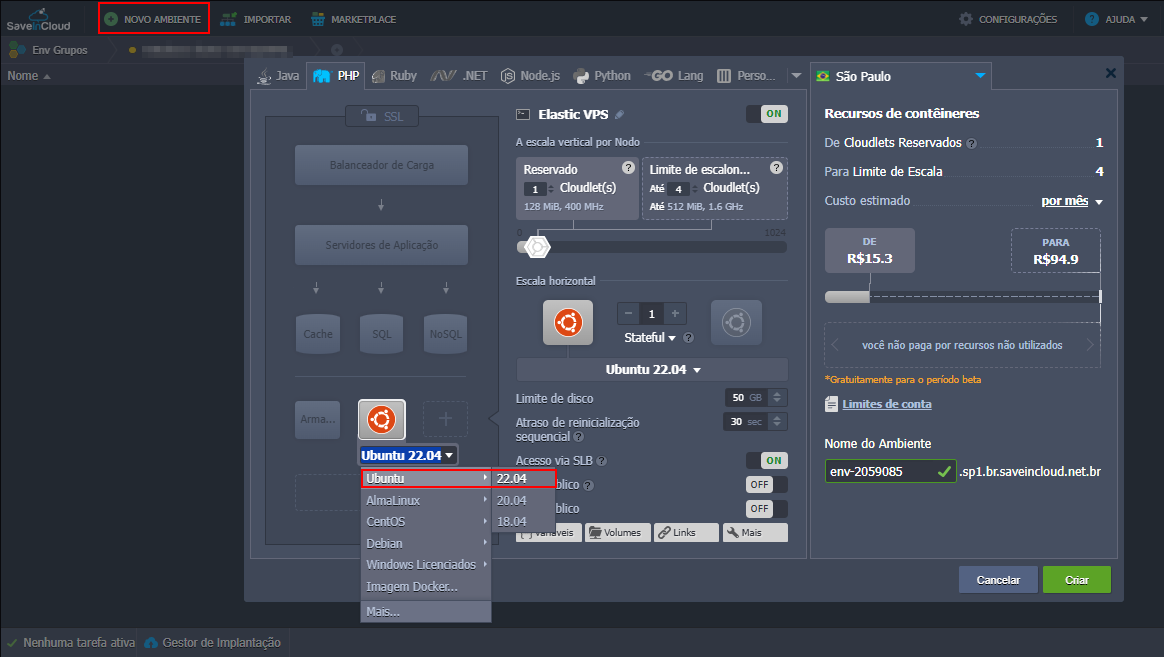Set the scaling limit cloudlets field
The height and width of the screenshot is (657, 1164).
pyautogui.click(x=679, y=189)
